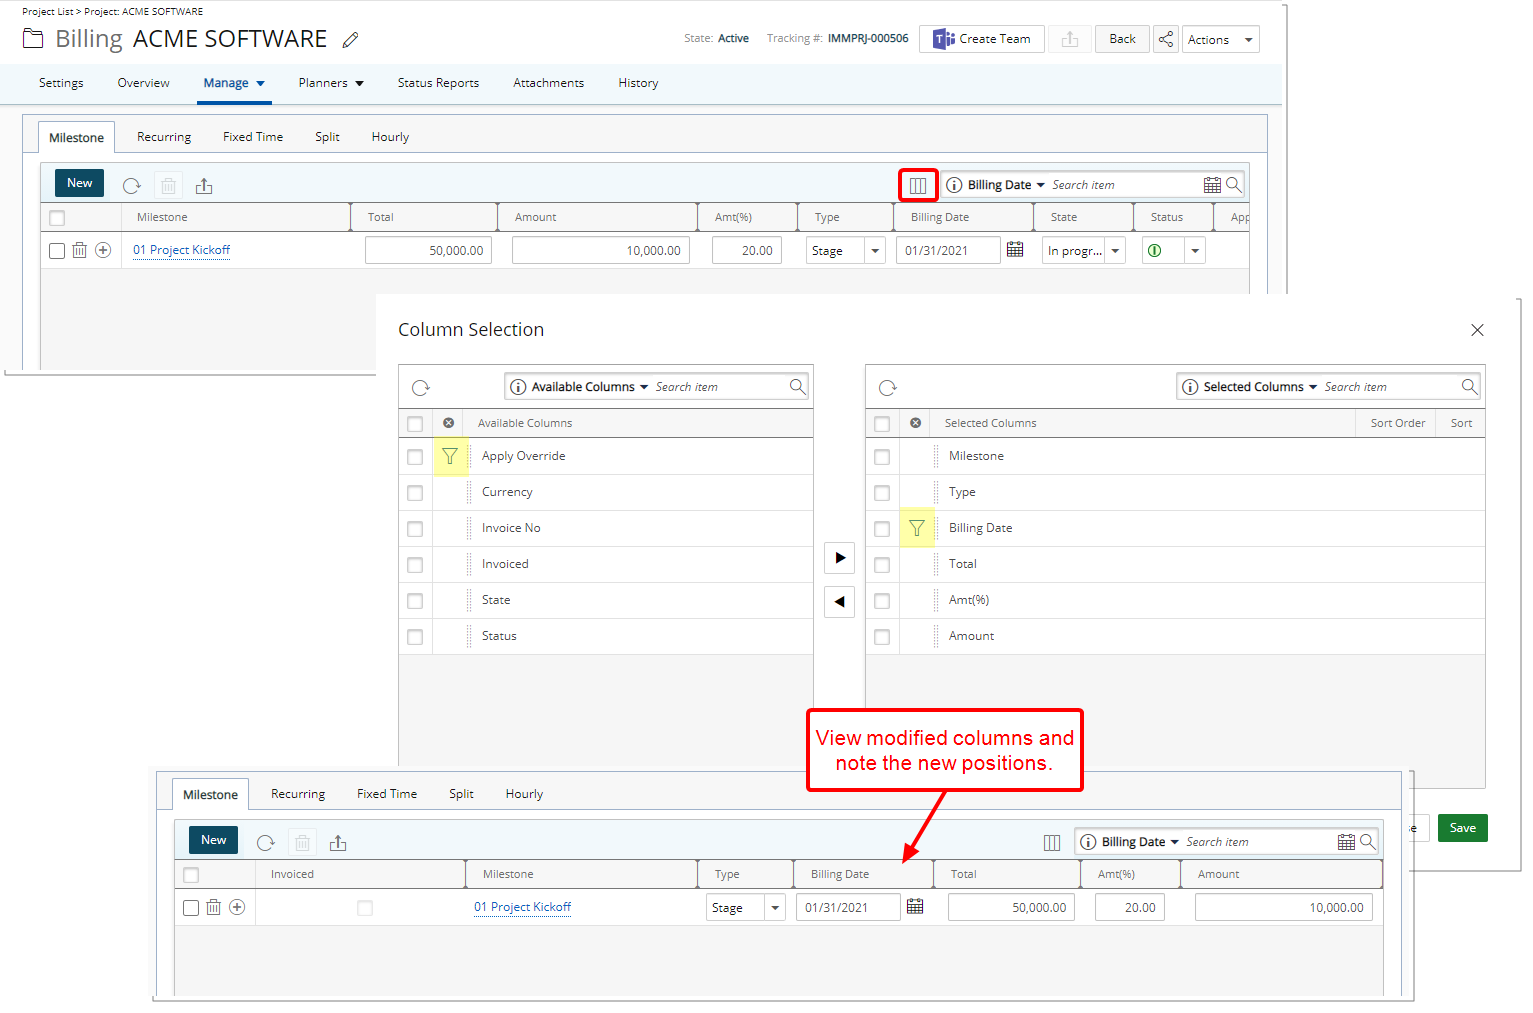Move selected columns right with the arrow button
The width and height of the screenshot is (1533, 1013).
839,558
